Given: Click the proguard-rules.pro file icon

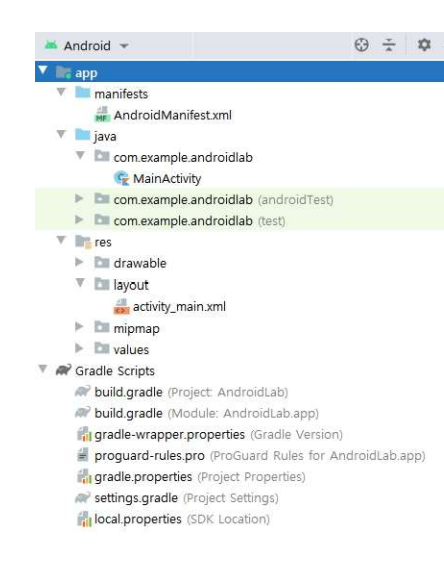Looking at the screenshot, I should tap(83, 454).
